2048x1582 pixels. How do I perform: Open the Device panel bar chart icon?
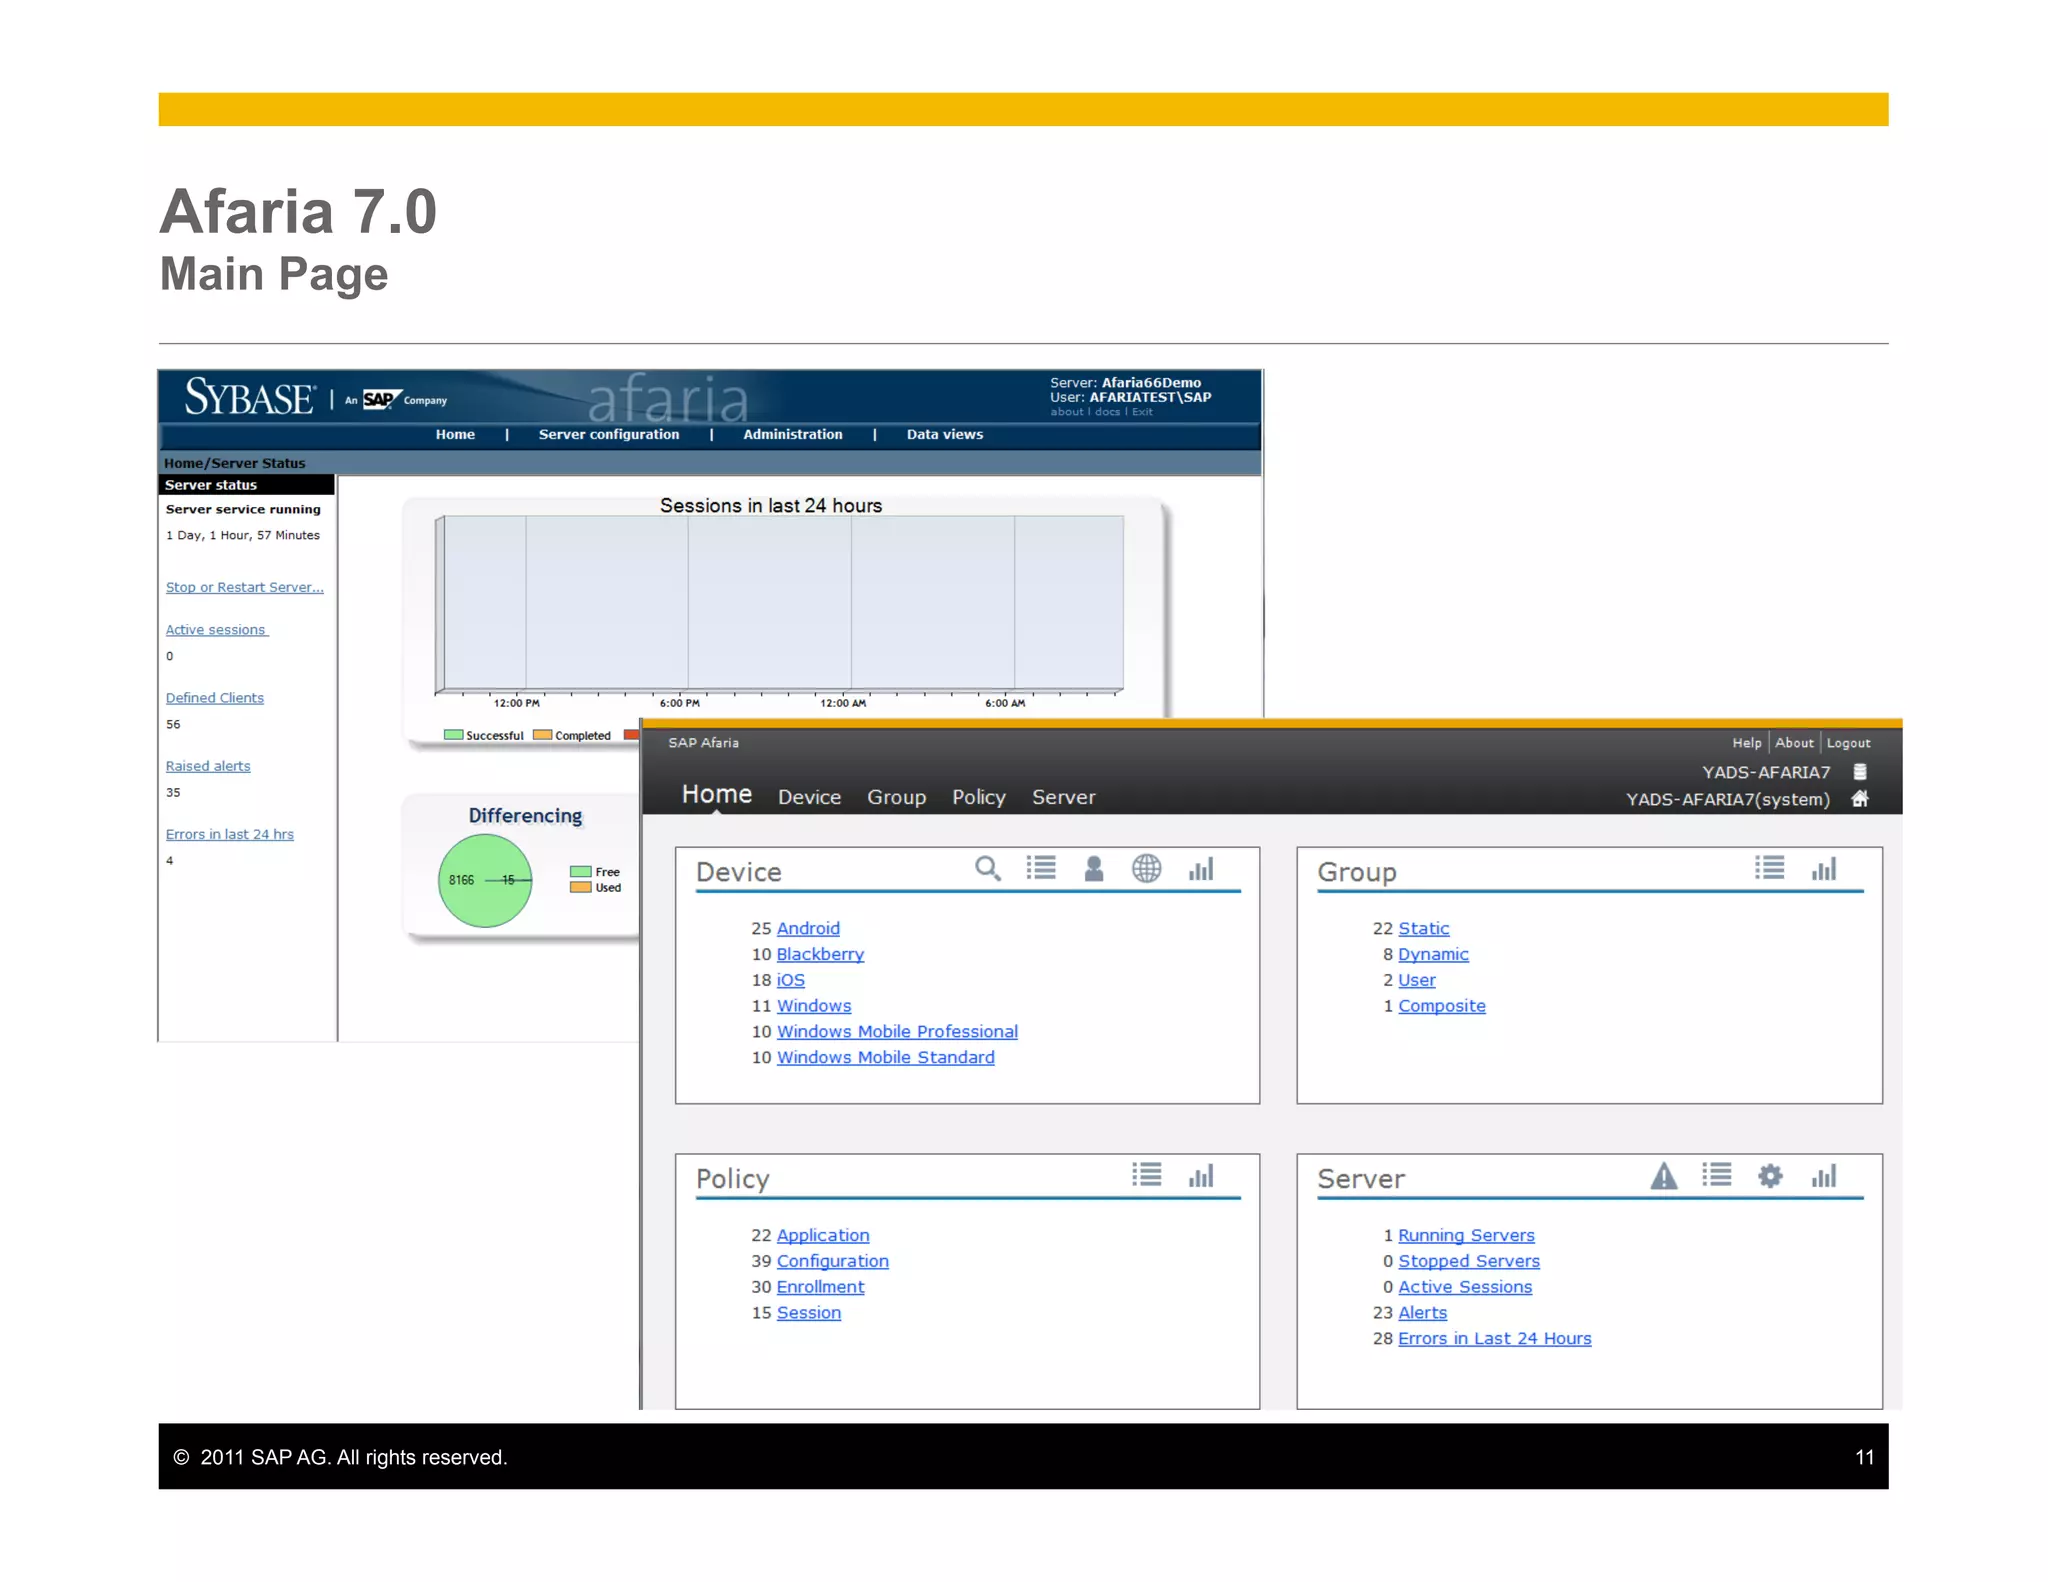1201,868
